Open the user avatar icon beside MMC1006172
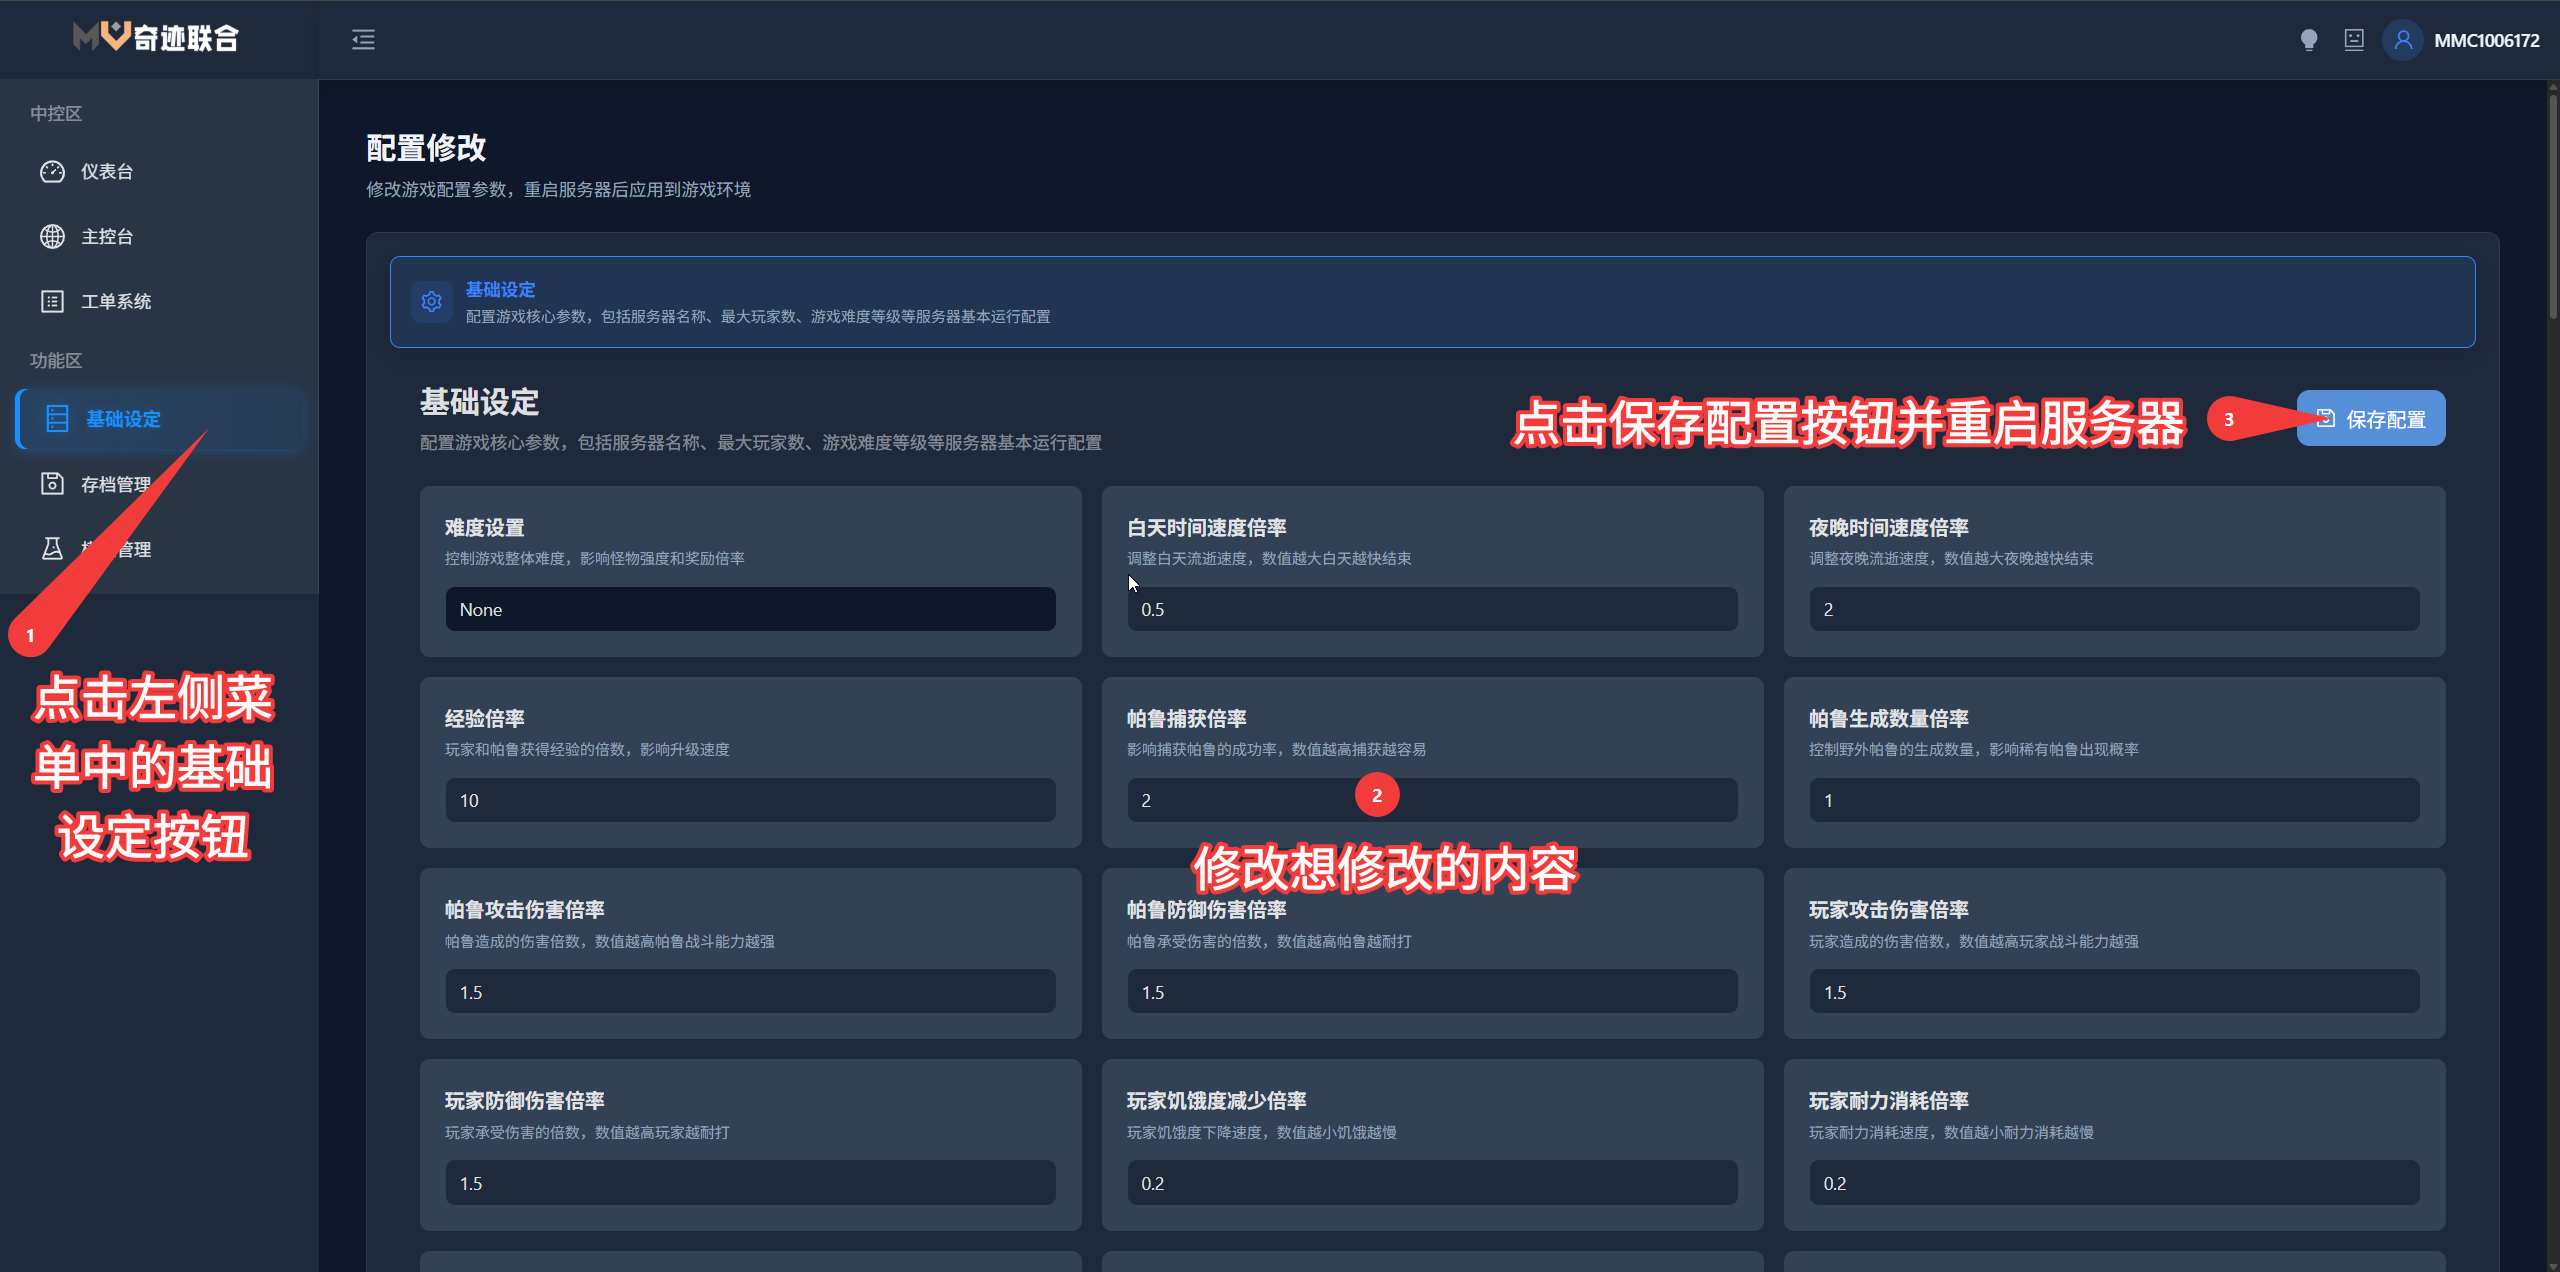The image size is (2560, 1272). point(2403,40)
